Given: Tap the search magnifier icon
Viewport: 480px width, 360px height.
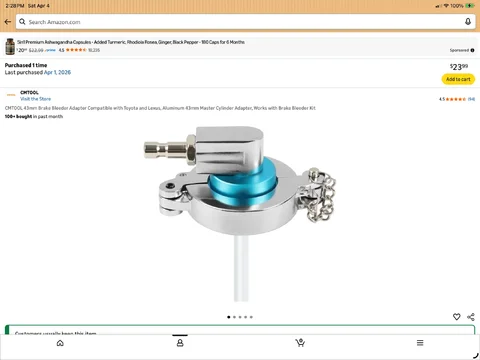Looking at the screenshot, I should coord(22,22).
